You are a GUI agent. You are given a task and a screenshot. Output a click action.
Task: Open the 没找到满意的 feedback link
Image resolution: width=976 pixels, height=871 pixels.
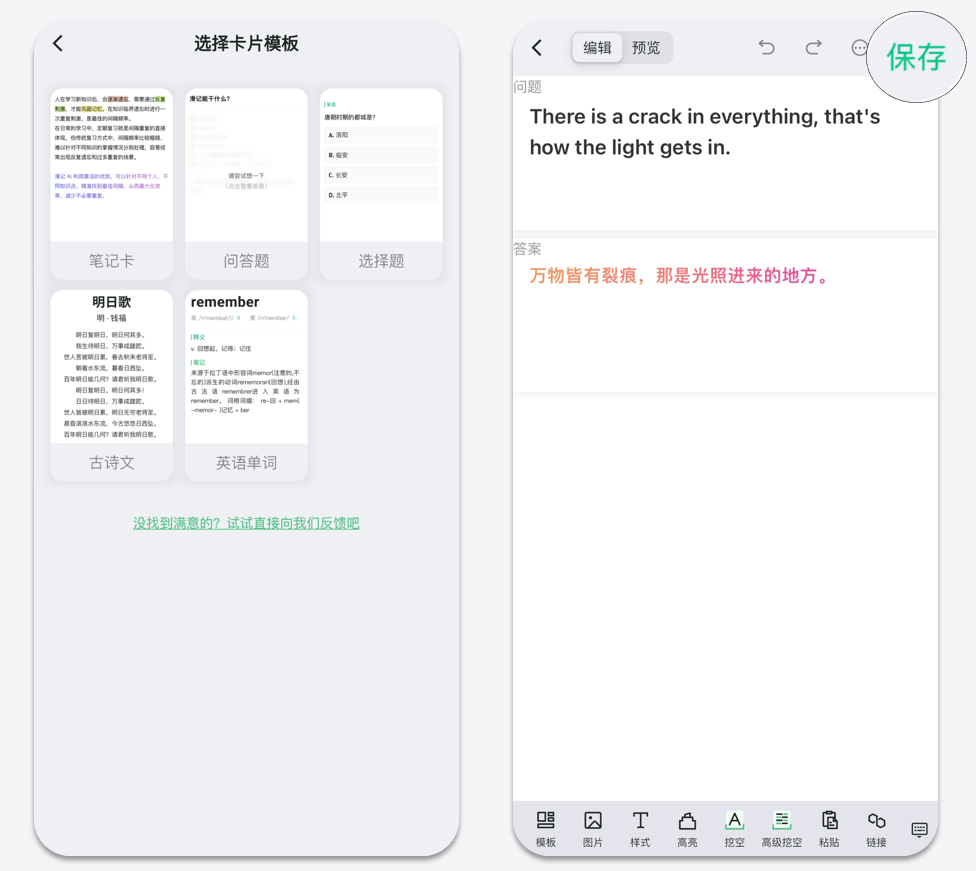click(x=246, y=523)
